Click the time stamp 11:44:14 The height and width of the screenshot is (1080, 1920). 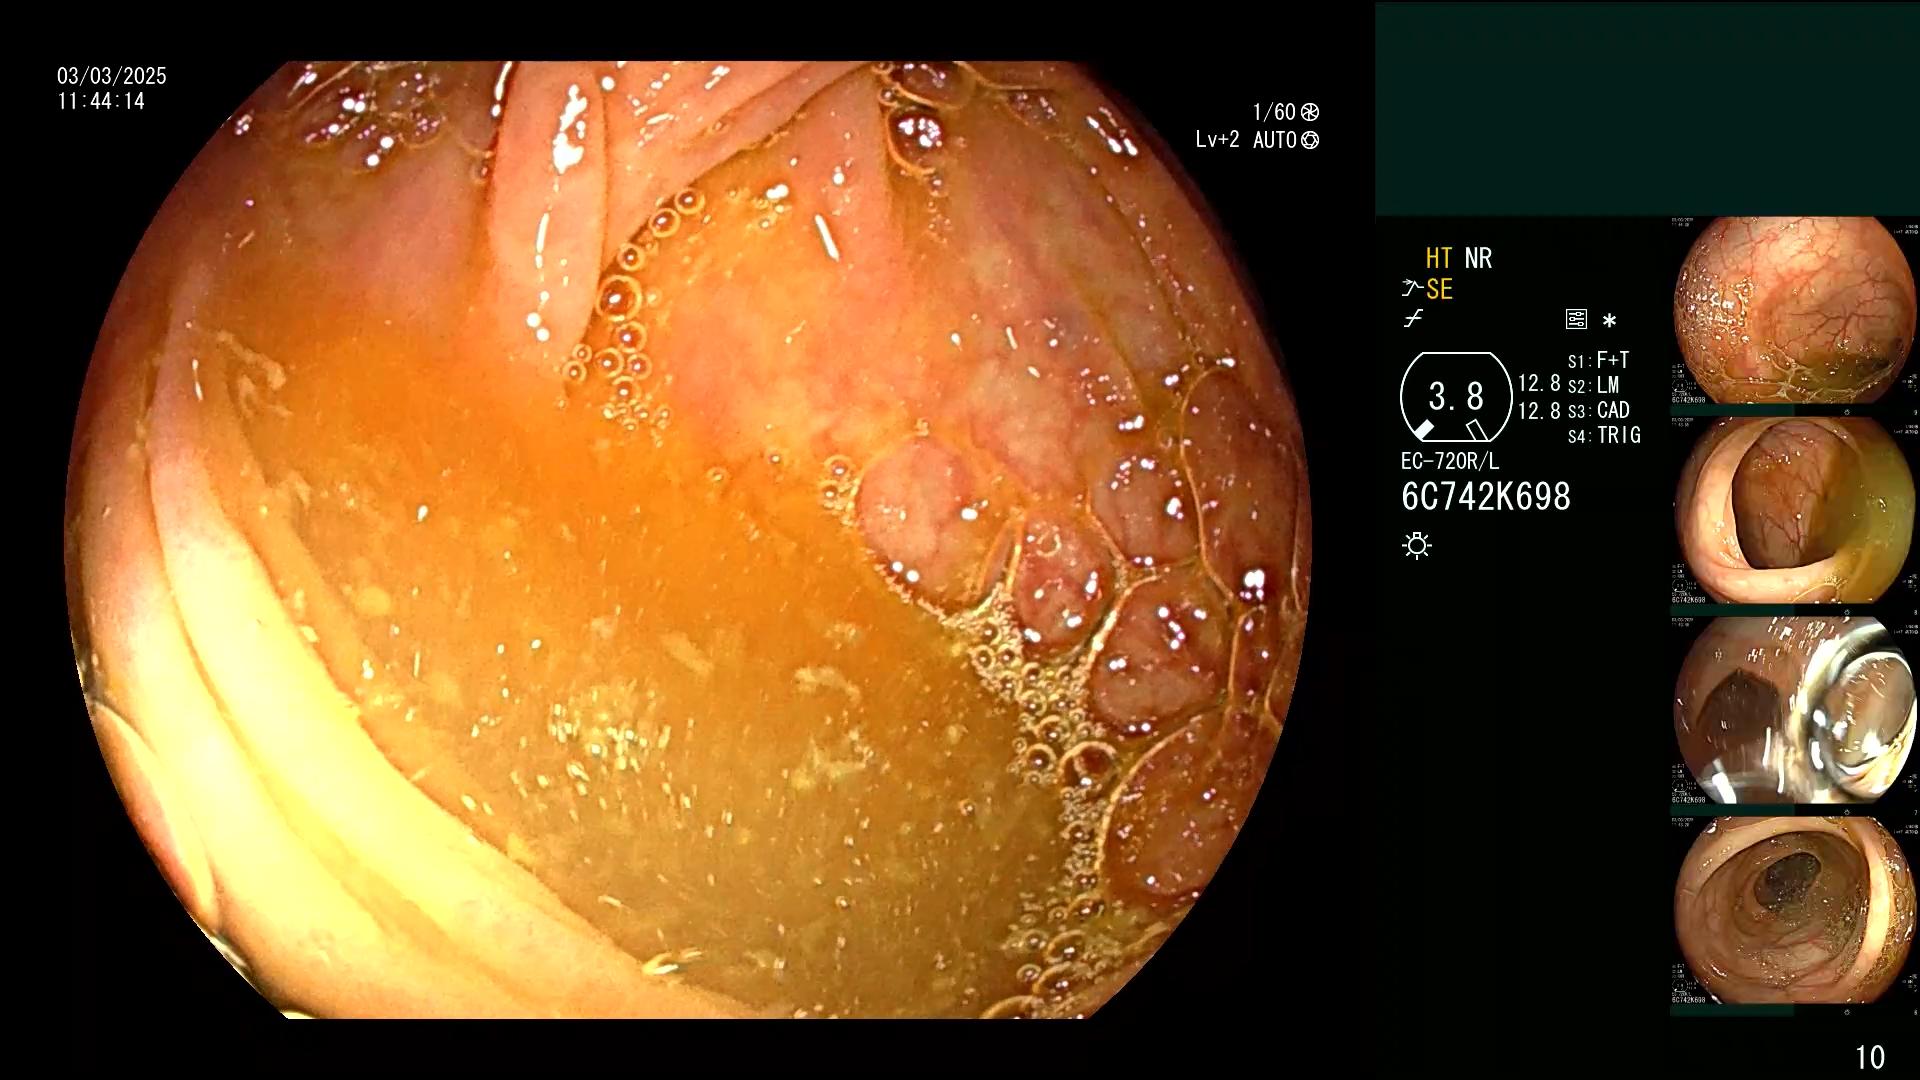point(101,101)
